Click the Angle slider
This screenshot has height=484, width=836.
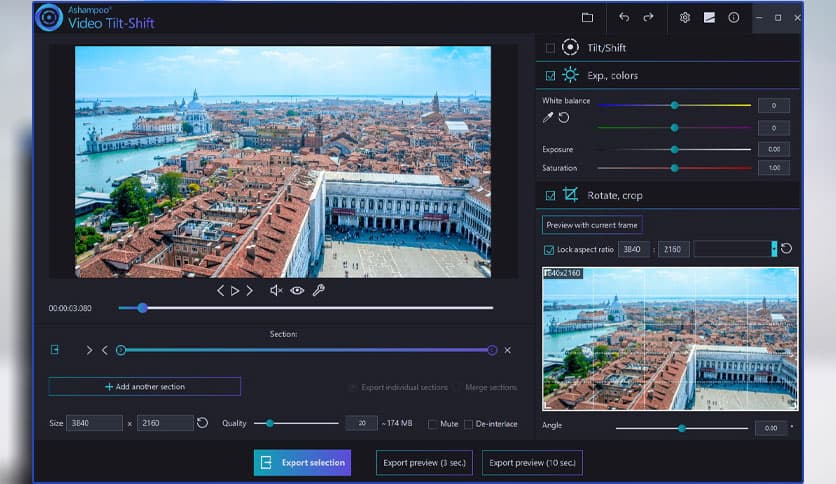click(x=682, y=428)
